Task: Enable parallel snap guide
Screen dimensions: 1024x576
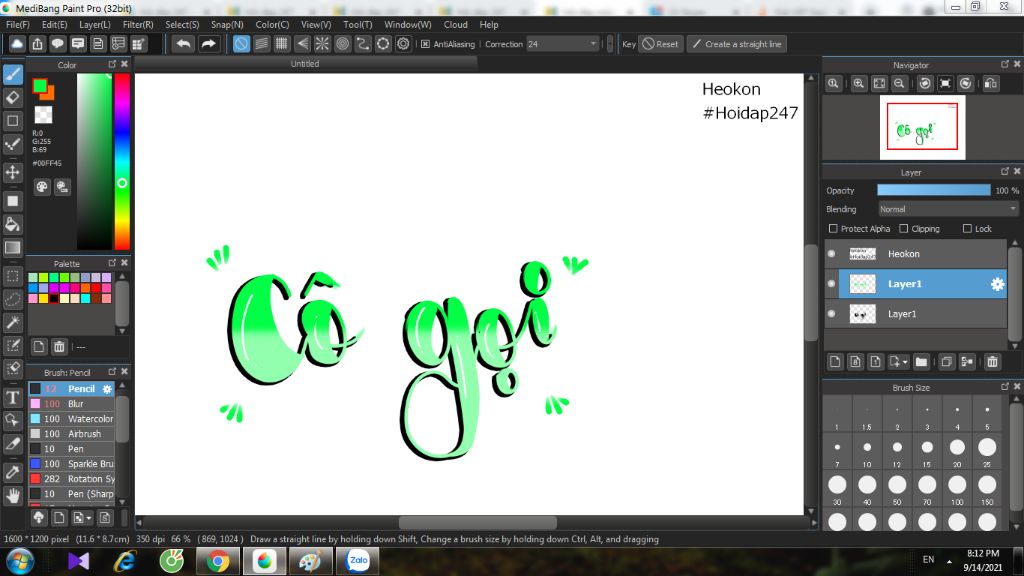Action: click(x=261, y=44)
